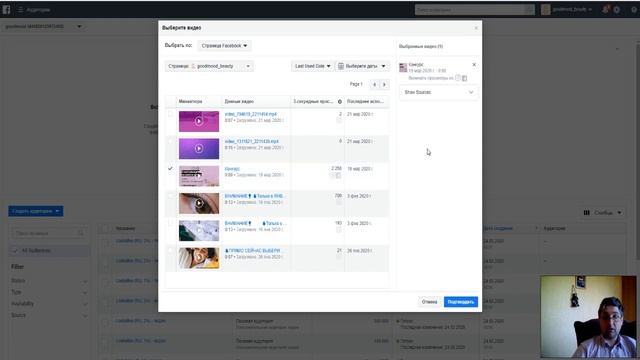This screenshot has height=360, width=640.
Task: Open the video_1311821 file name link
Action: click(x=251, y=141)
